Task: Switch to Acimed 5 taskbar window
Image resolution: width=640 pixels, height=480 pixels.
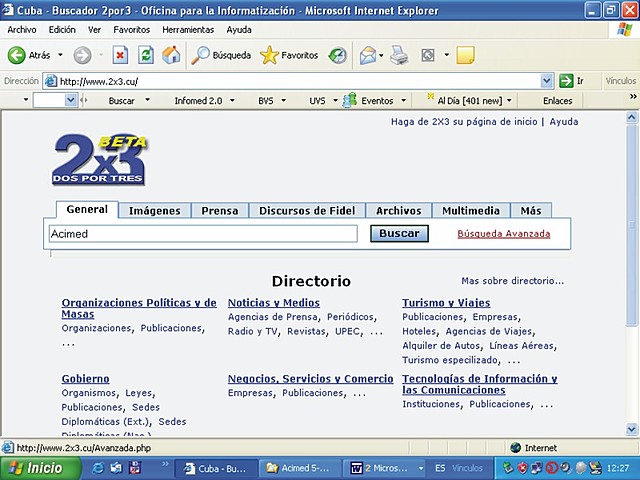Action: click(x=300, y=468)
